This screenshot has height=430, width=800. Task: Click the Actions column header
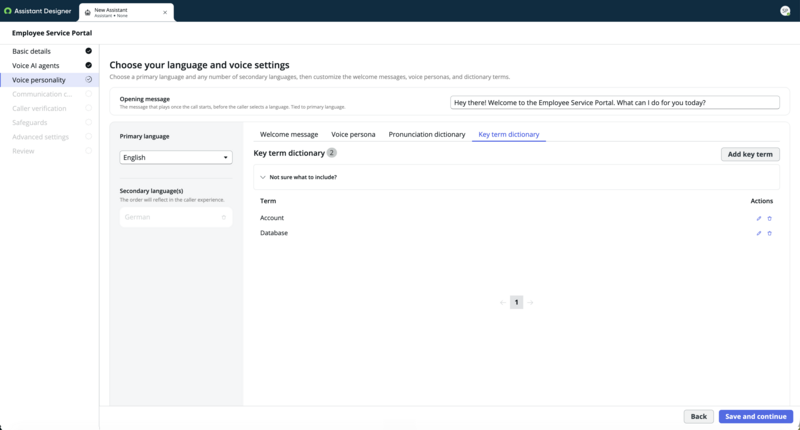click(x=761, y=201)
